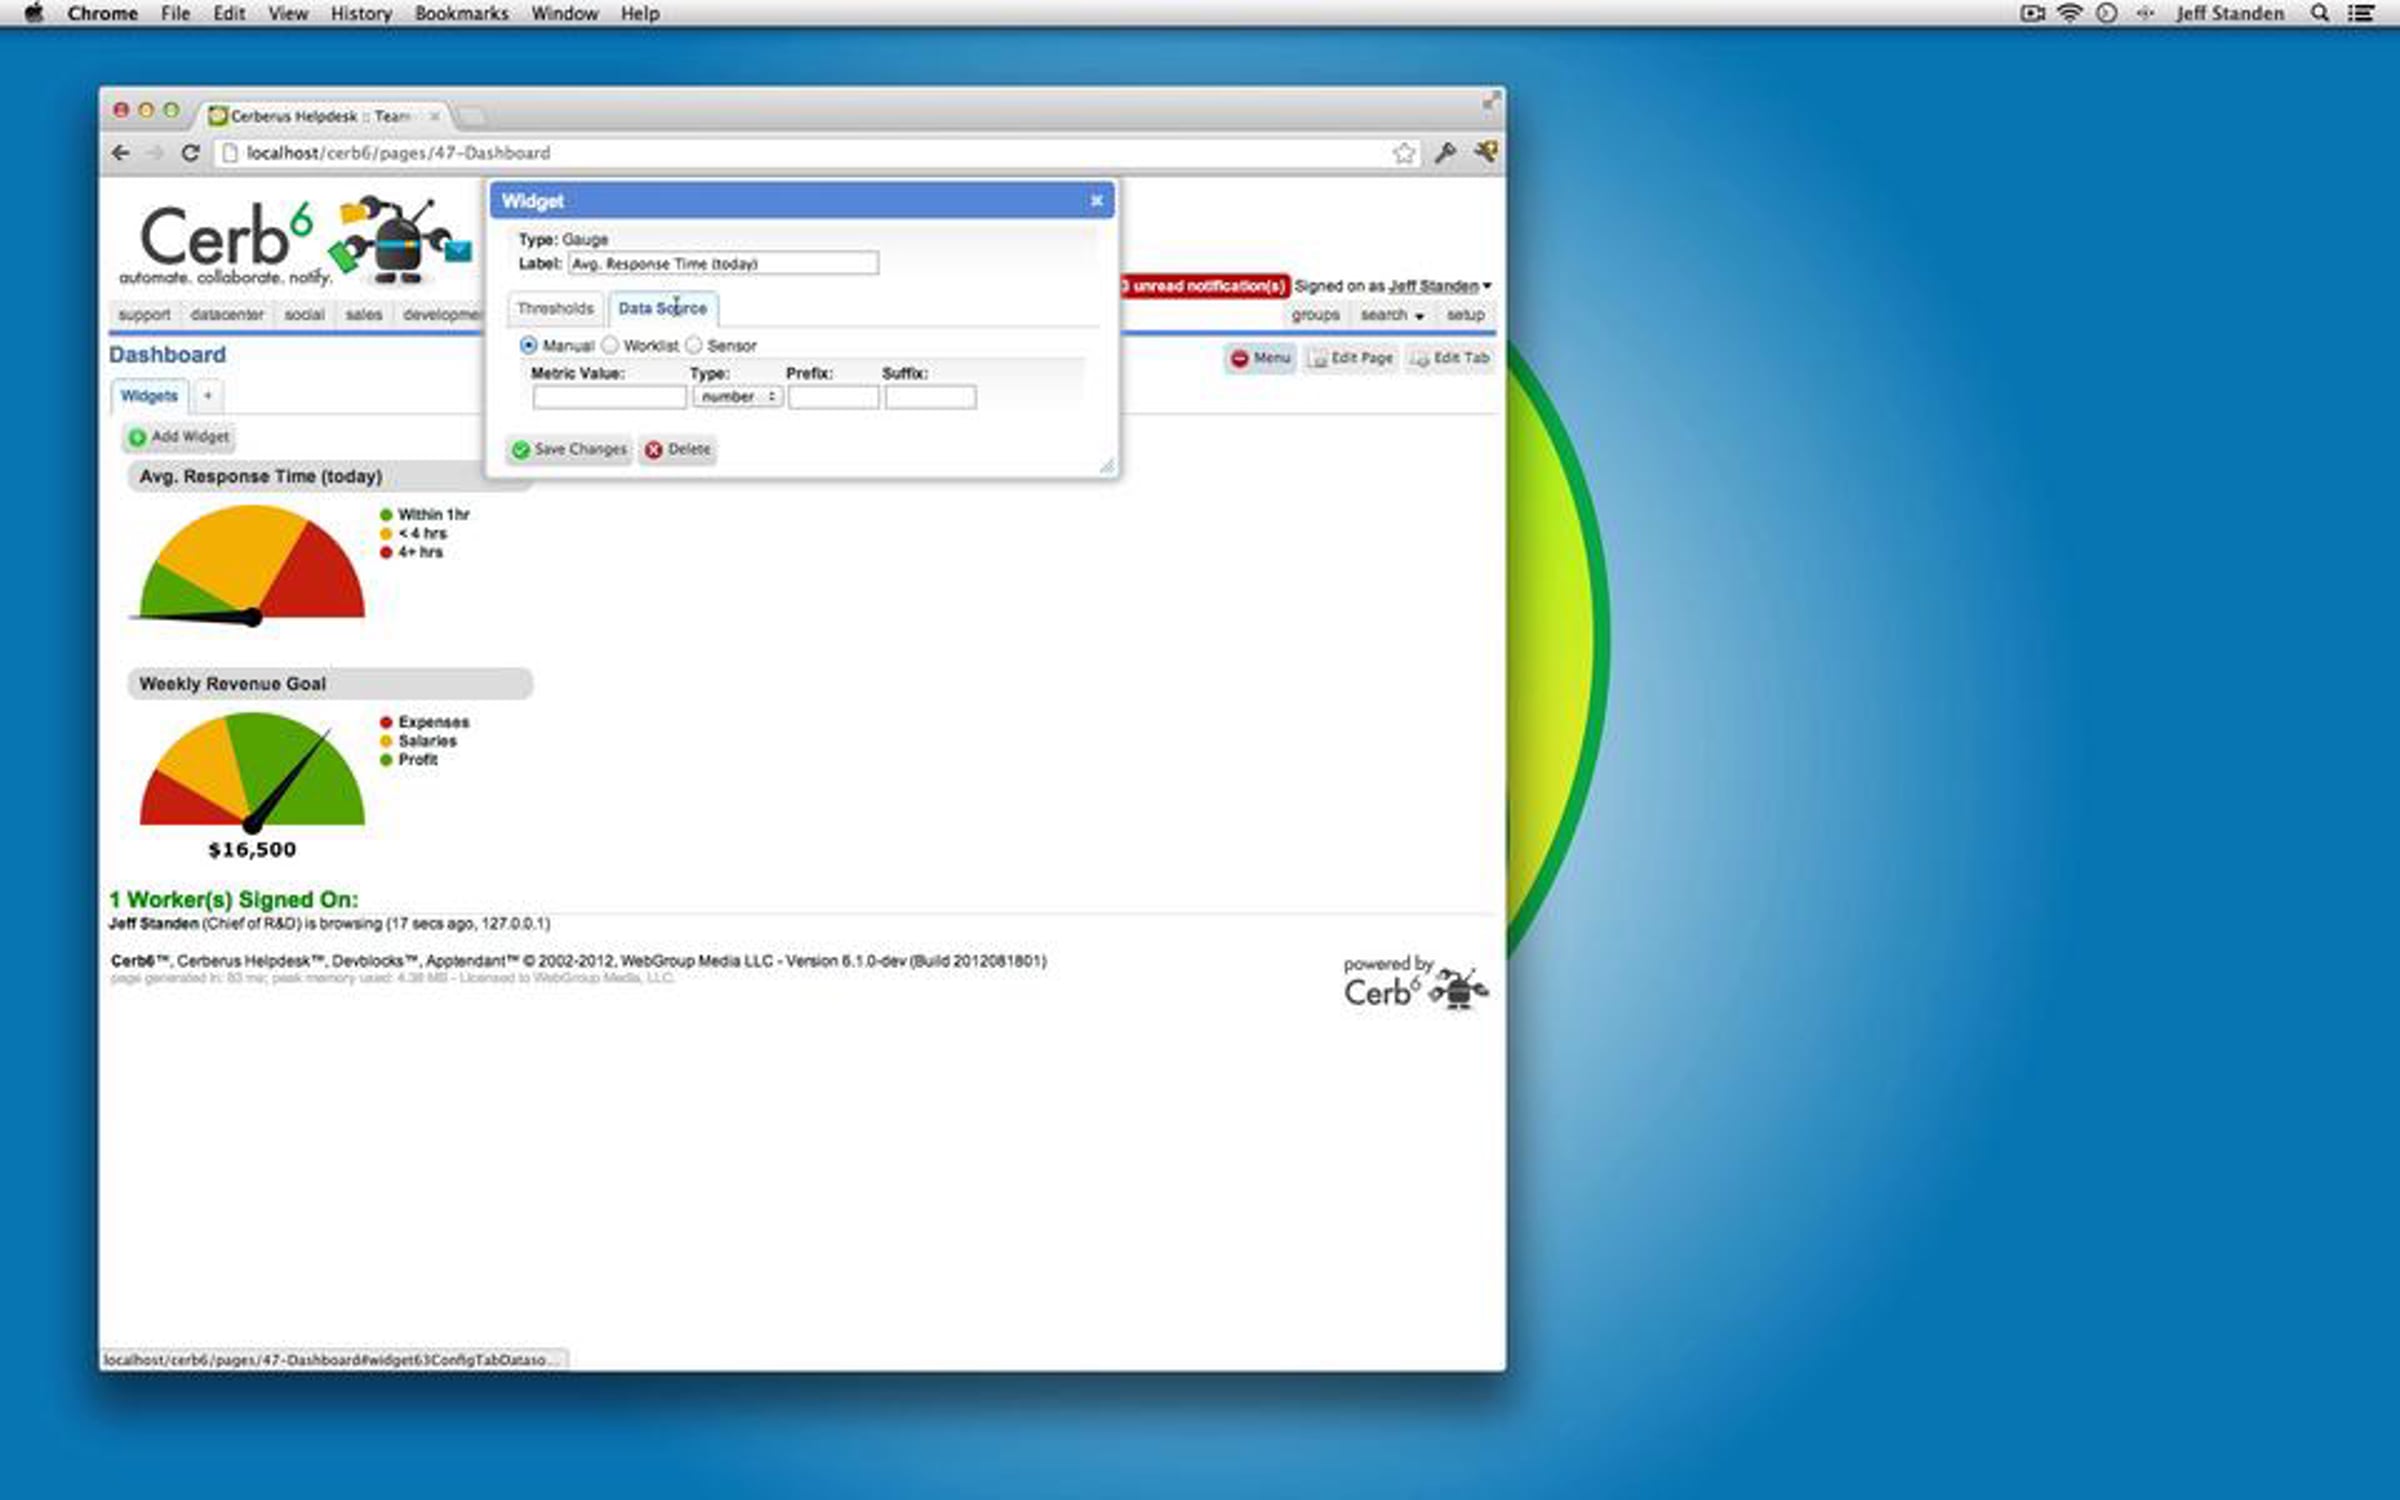Select the Manual data source radio
This screenshot has width=2400, height=1500.
pos(529,345)
